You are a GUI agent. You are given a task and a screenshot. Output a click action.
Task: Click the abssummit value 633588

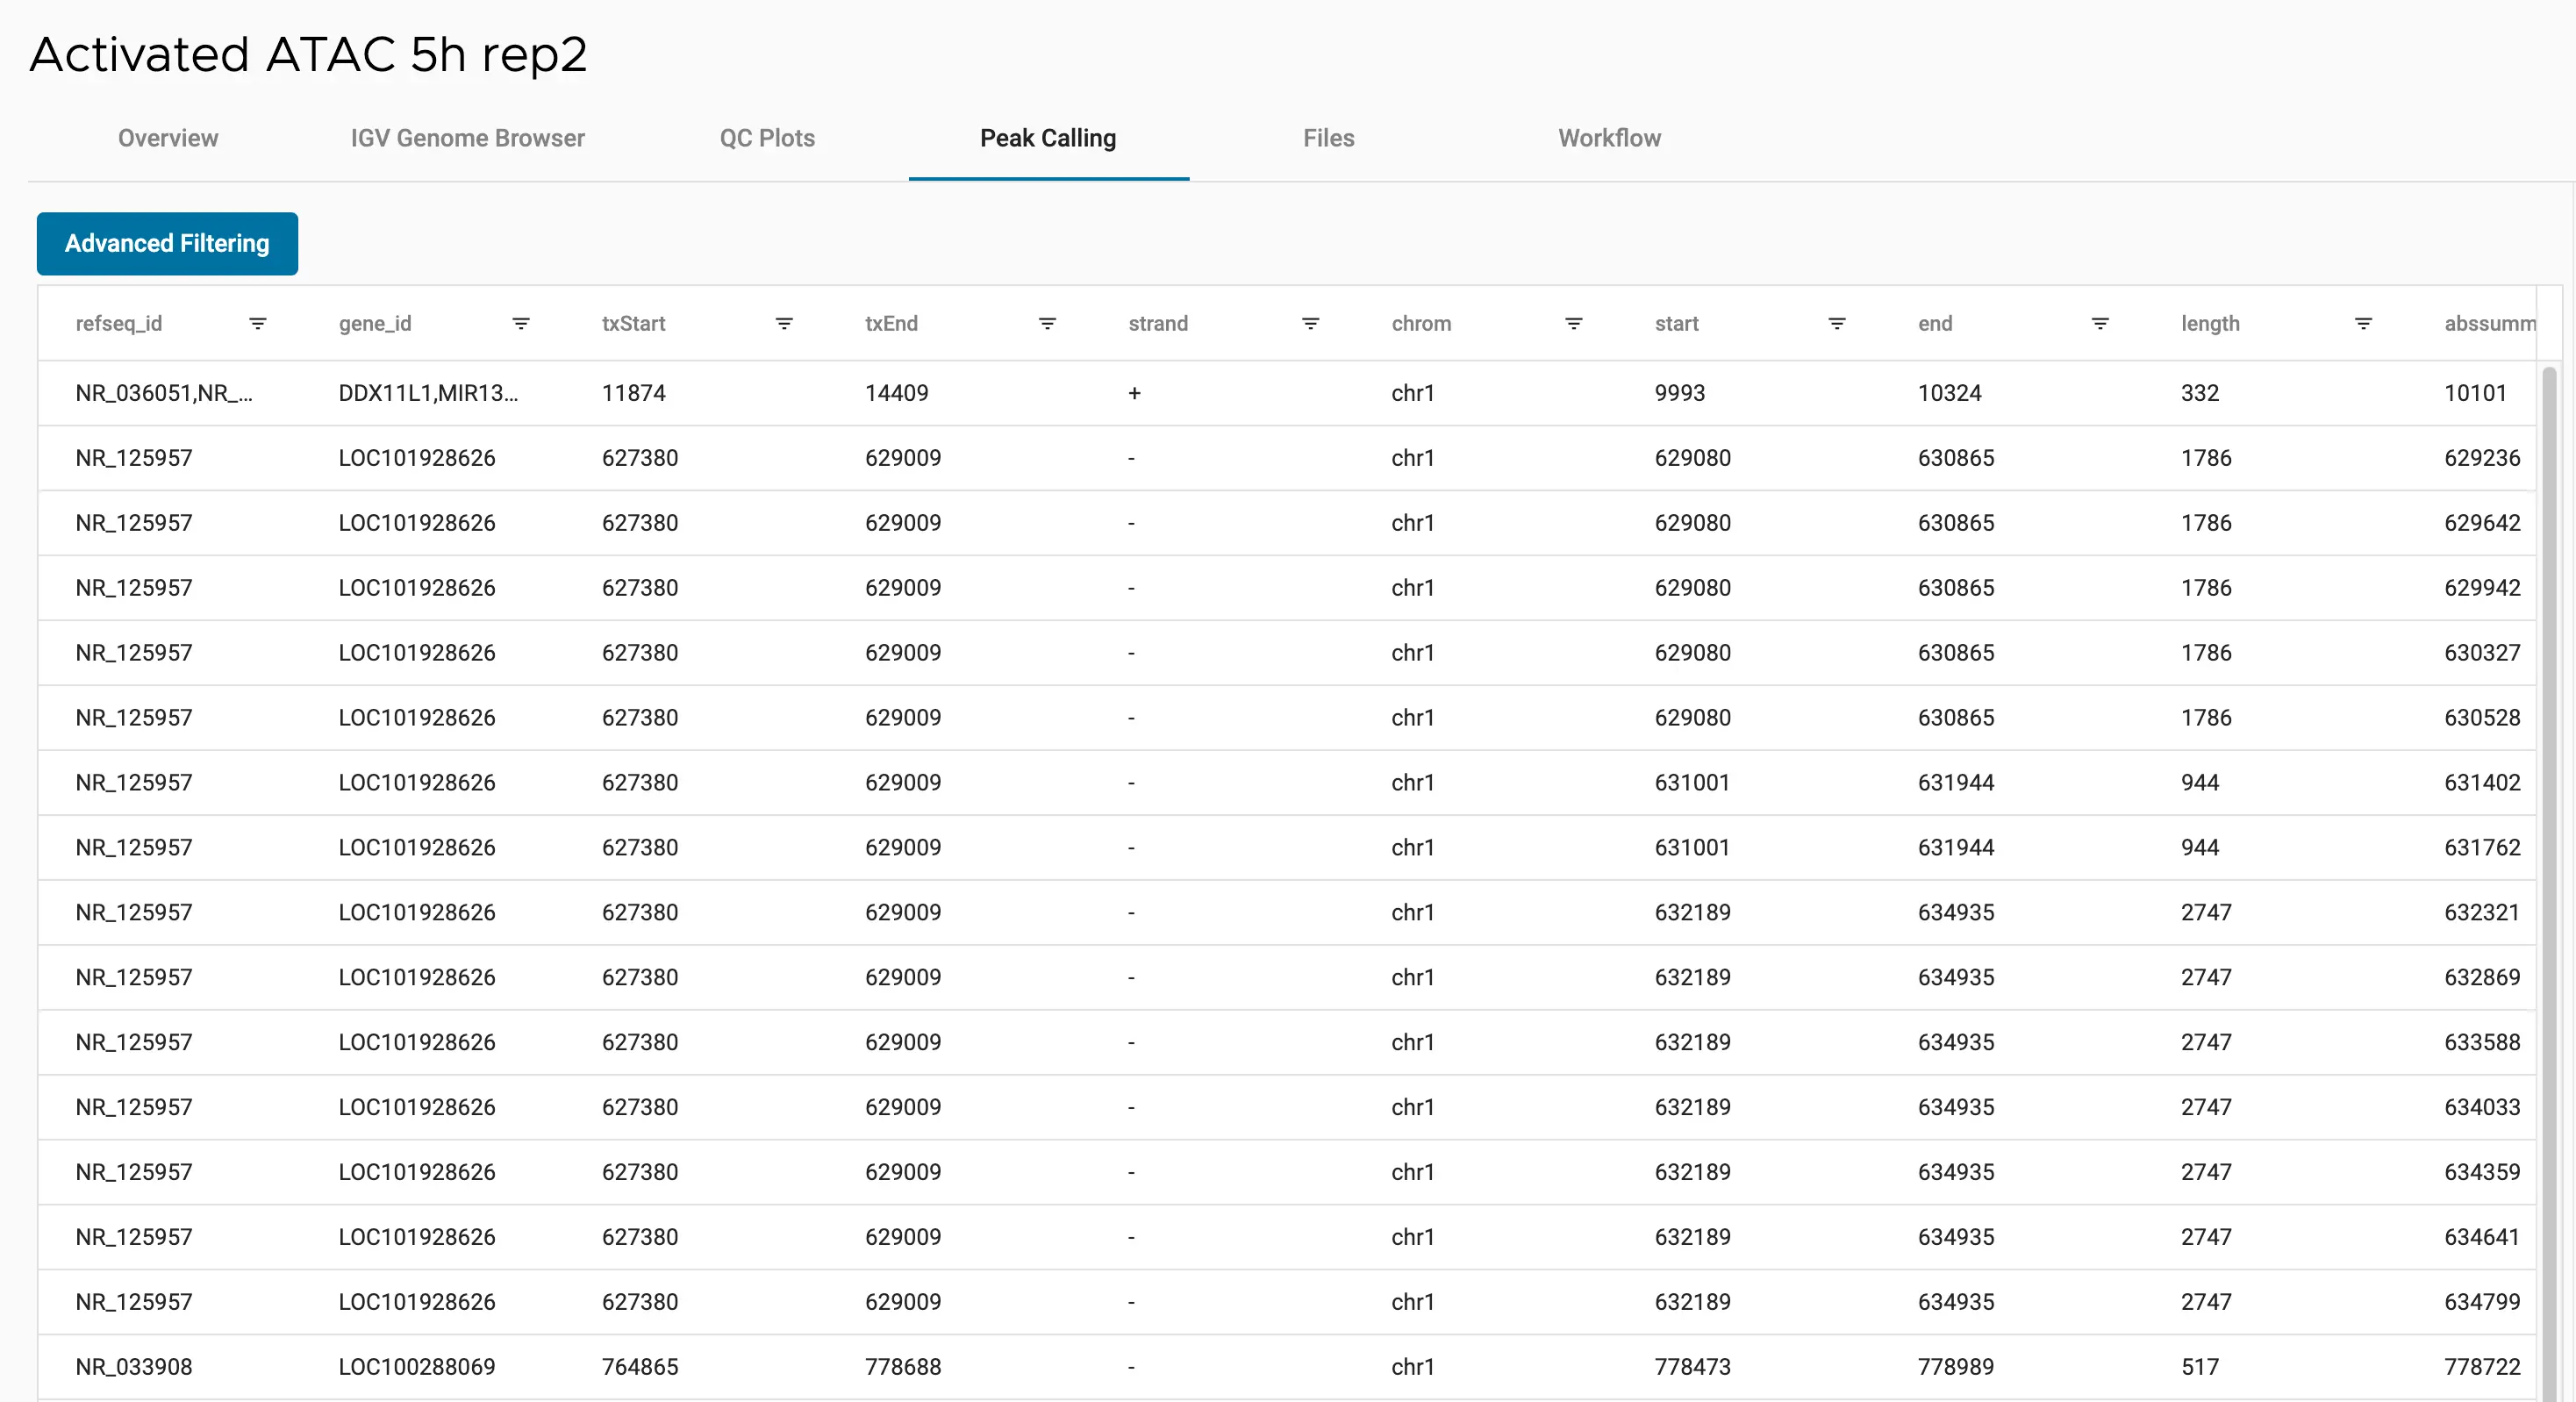click(x=2482, y=1043)
